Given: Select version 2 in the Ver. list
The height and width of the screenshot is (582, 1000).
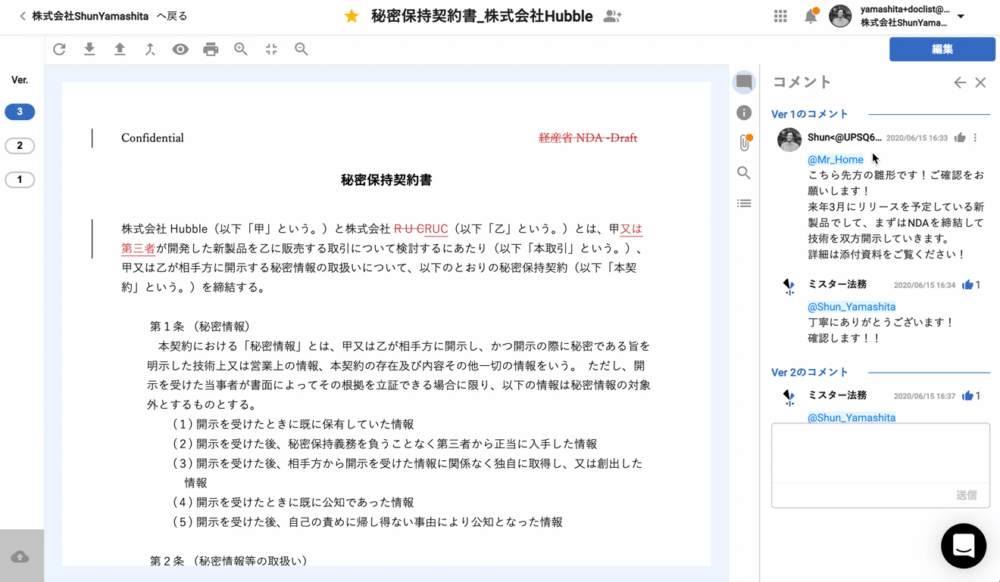Looking at the screenshot, I should point(20,145).
